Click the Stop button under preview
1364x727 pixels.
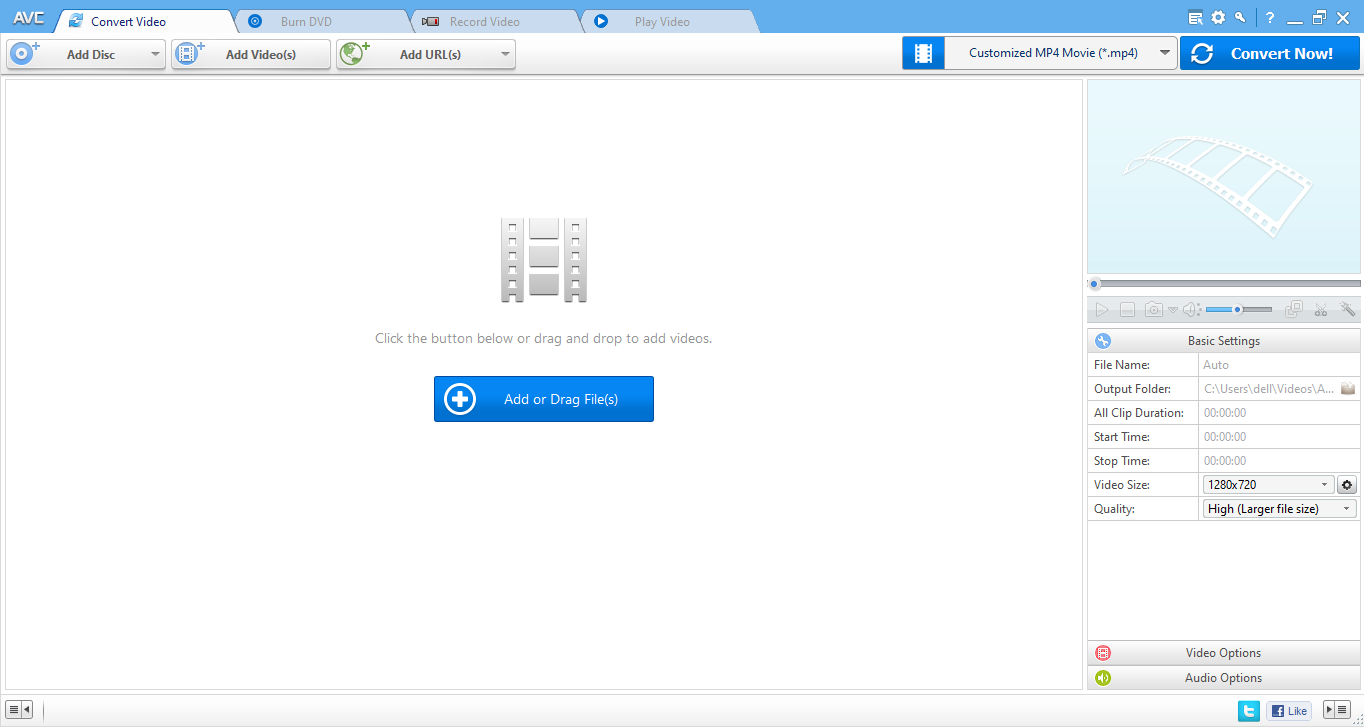click(x=1127, y=310)
